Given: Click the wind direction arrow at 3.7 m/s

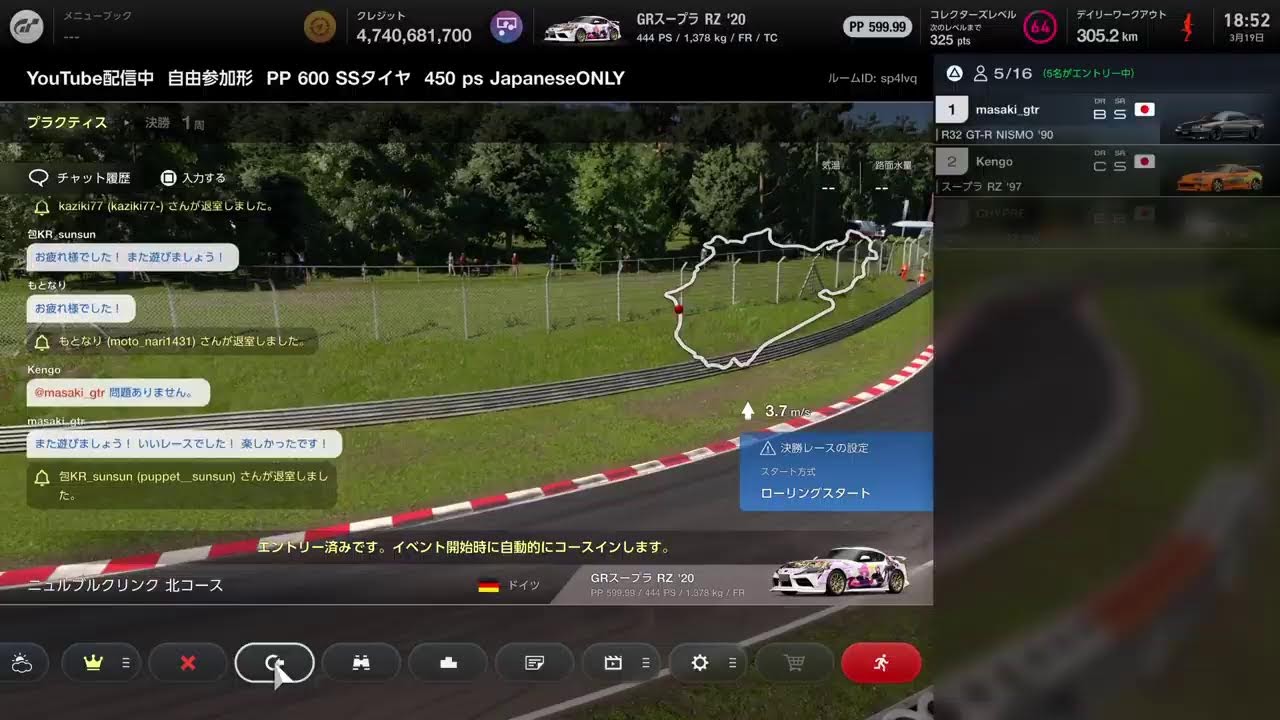Looking at the screenshot, I should click(x=747, y=411).
